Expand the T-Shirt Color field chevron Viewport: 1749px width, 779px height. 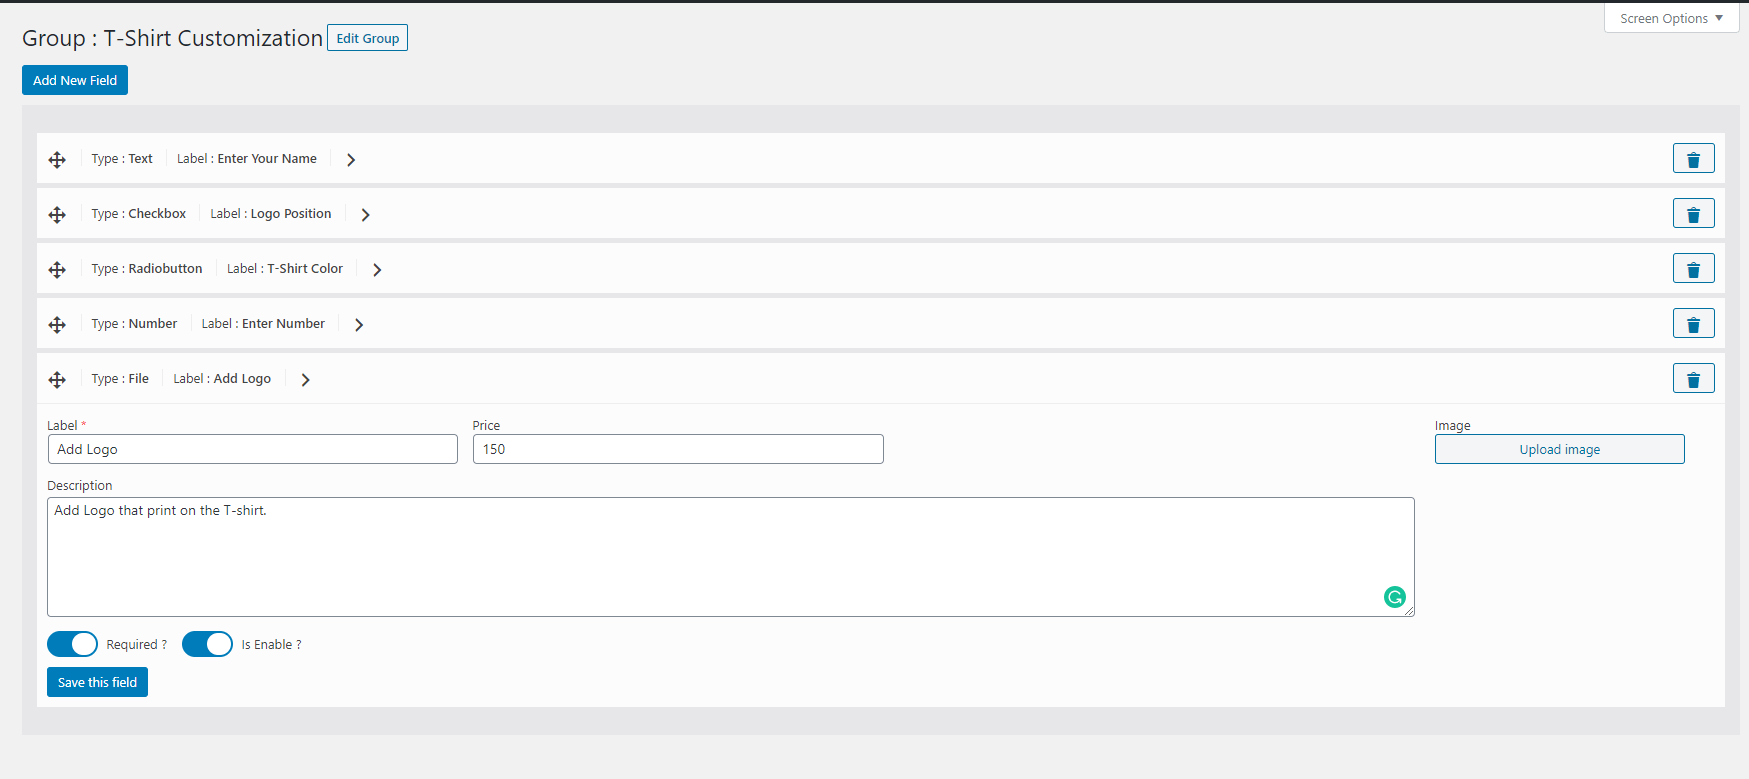(x=377, y=270)
